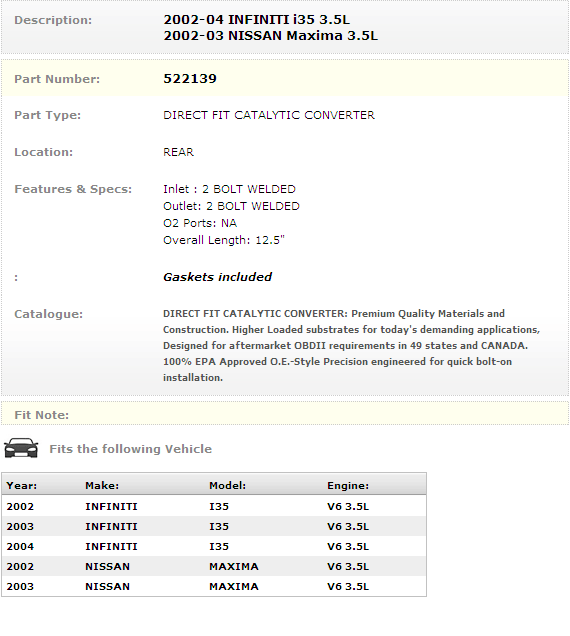Click NISSAN in the 2002 row
Screen dimensions: 570x636
coord(108,567)
